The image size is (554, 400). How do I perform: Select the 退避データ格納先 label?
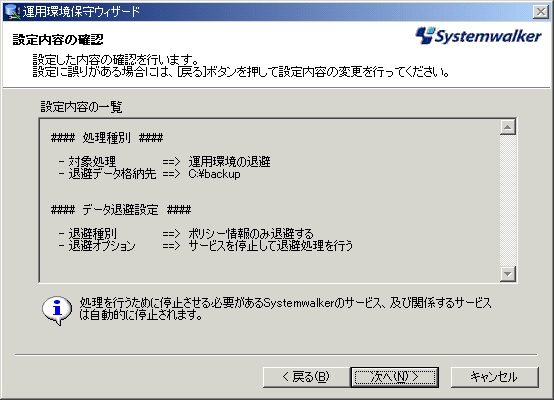112,174
